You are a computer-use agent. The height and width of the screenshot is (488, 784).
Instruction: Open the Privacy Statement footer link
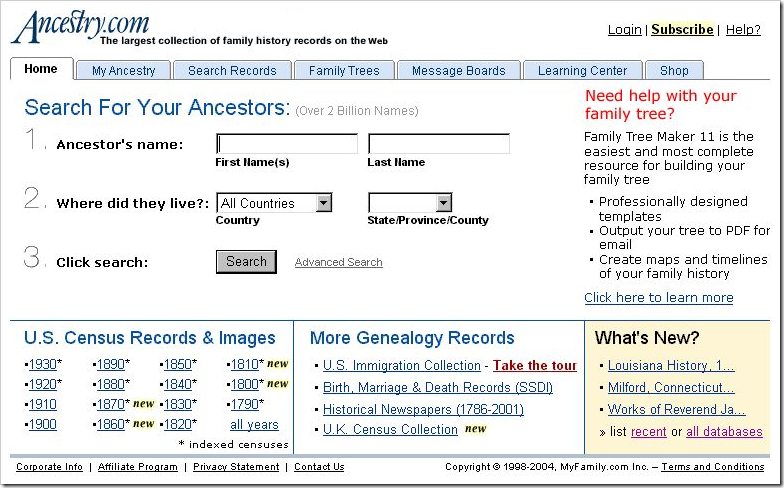(235, 467)
